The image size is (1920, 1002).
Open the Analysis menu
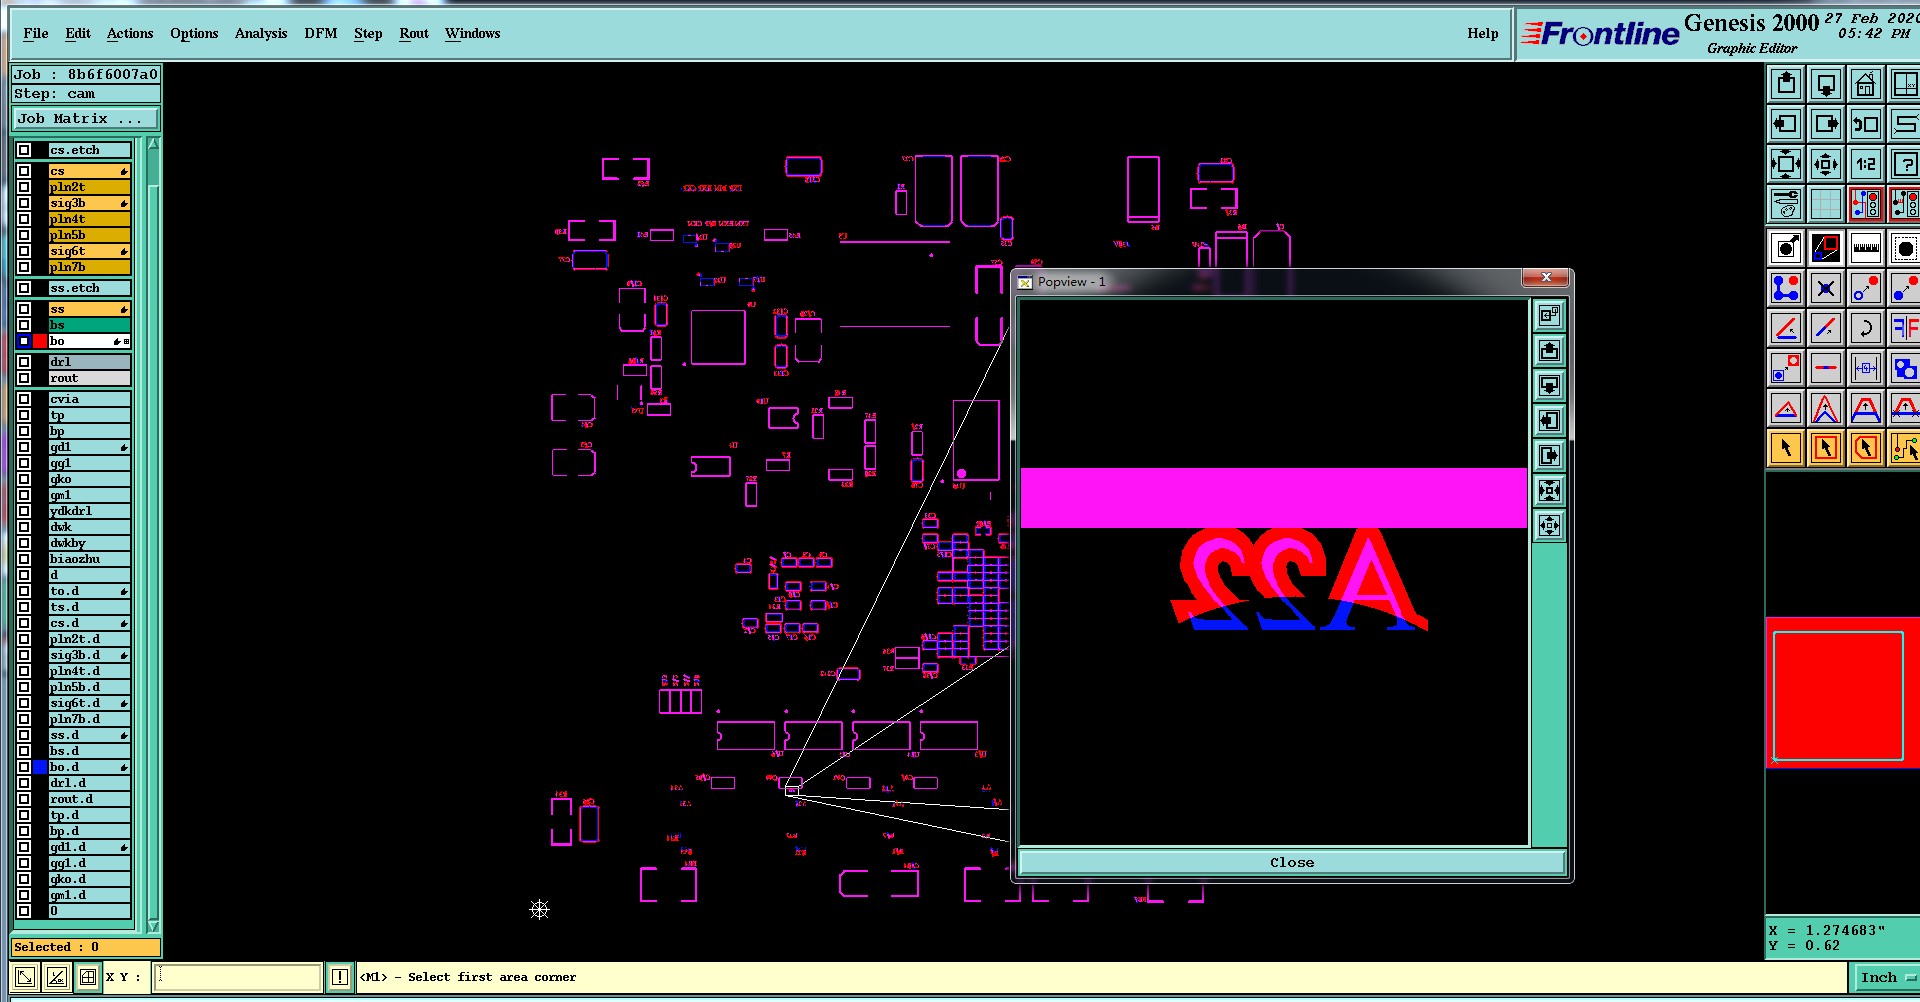coord(261,33)
